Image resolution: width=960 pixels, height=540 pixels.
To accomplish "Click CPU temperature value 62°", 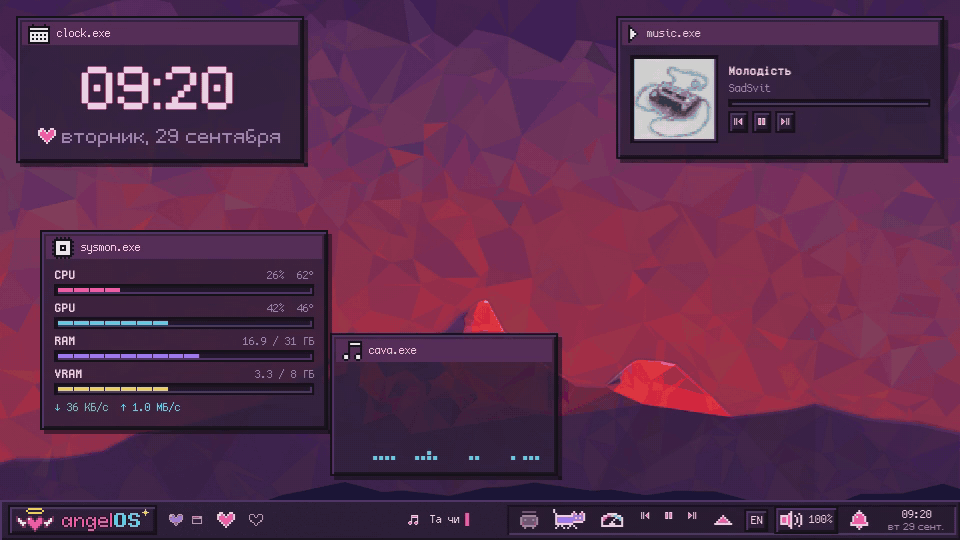I will pyautogui.click(x=305, y=276).
